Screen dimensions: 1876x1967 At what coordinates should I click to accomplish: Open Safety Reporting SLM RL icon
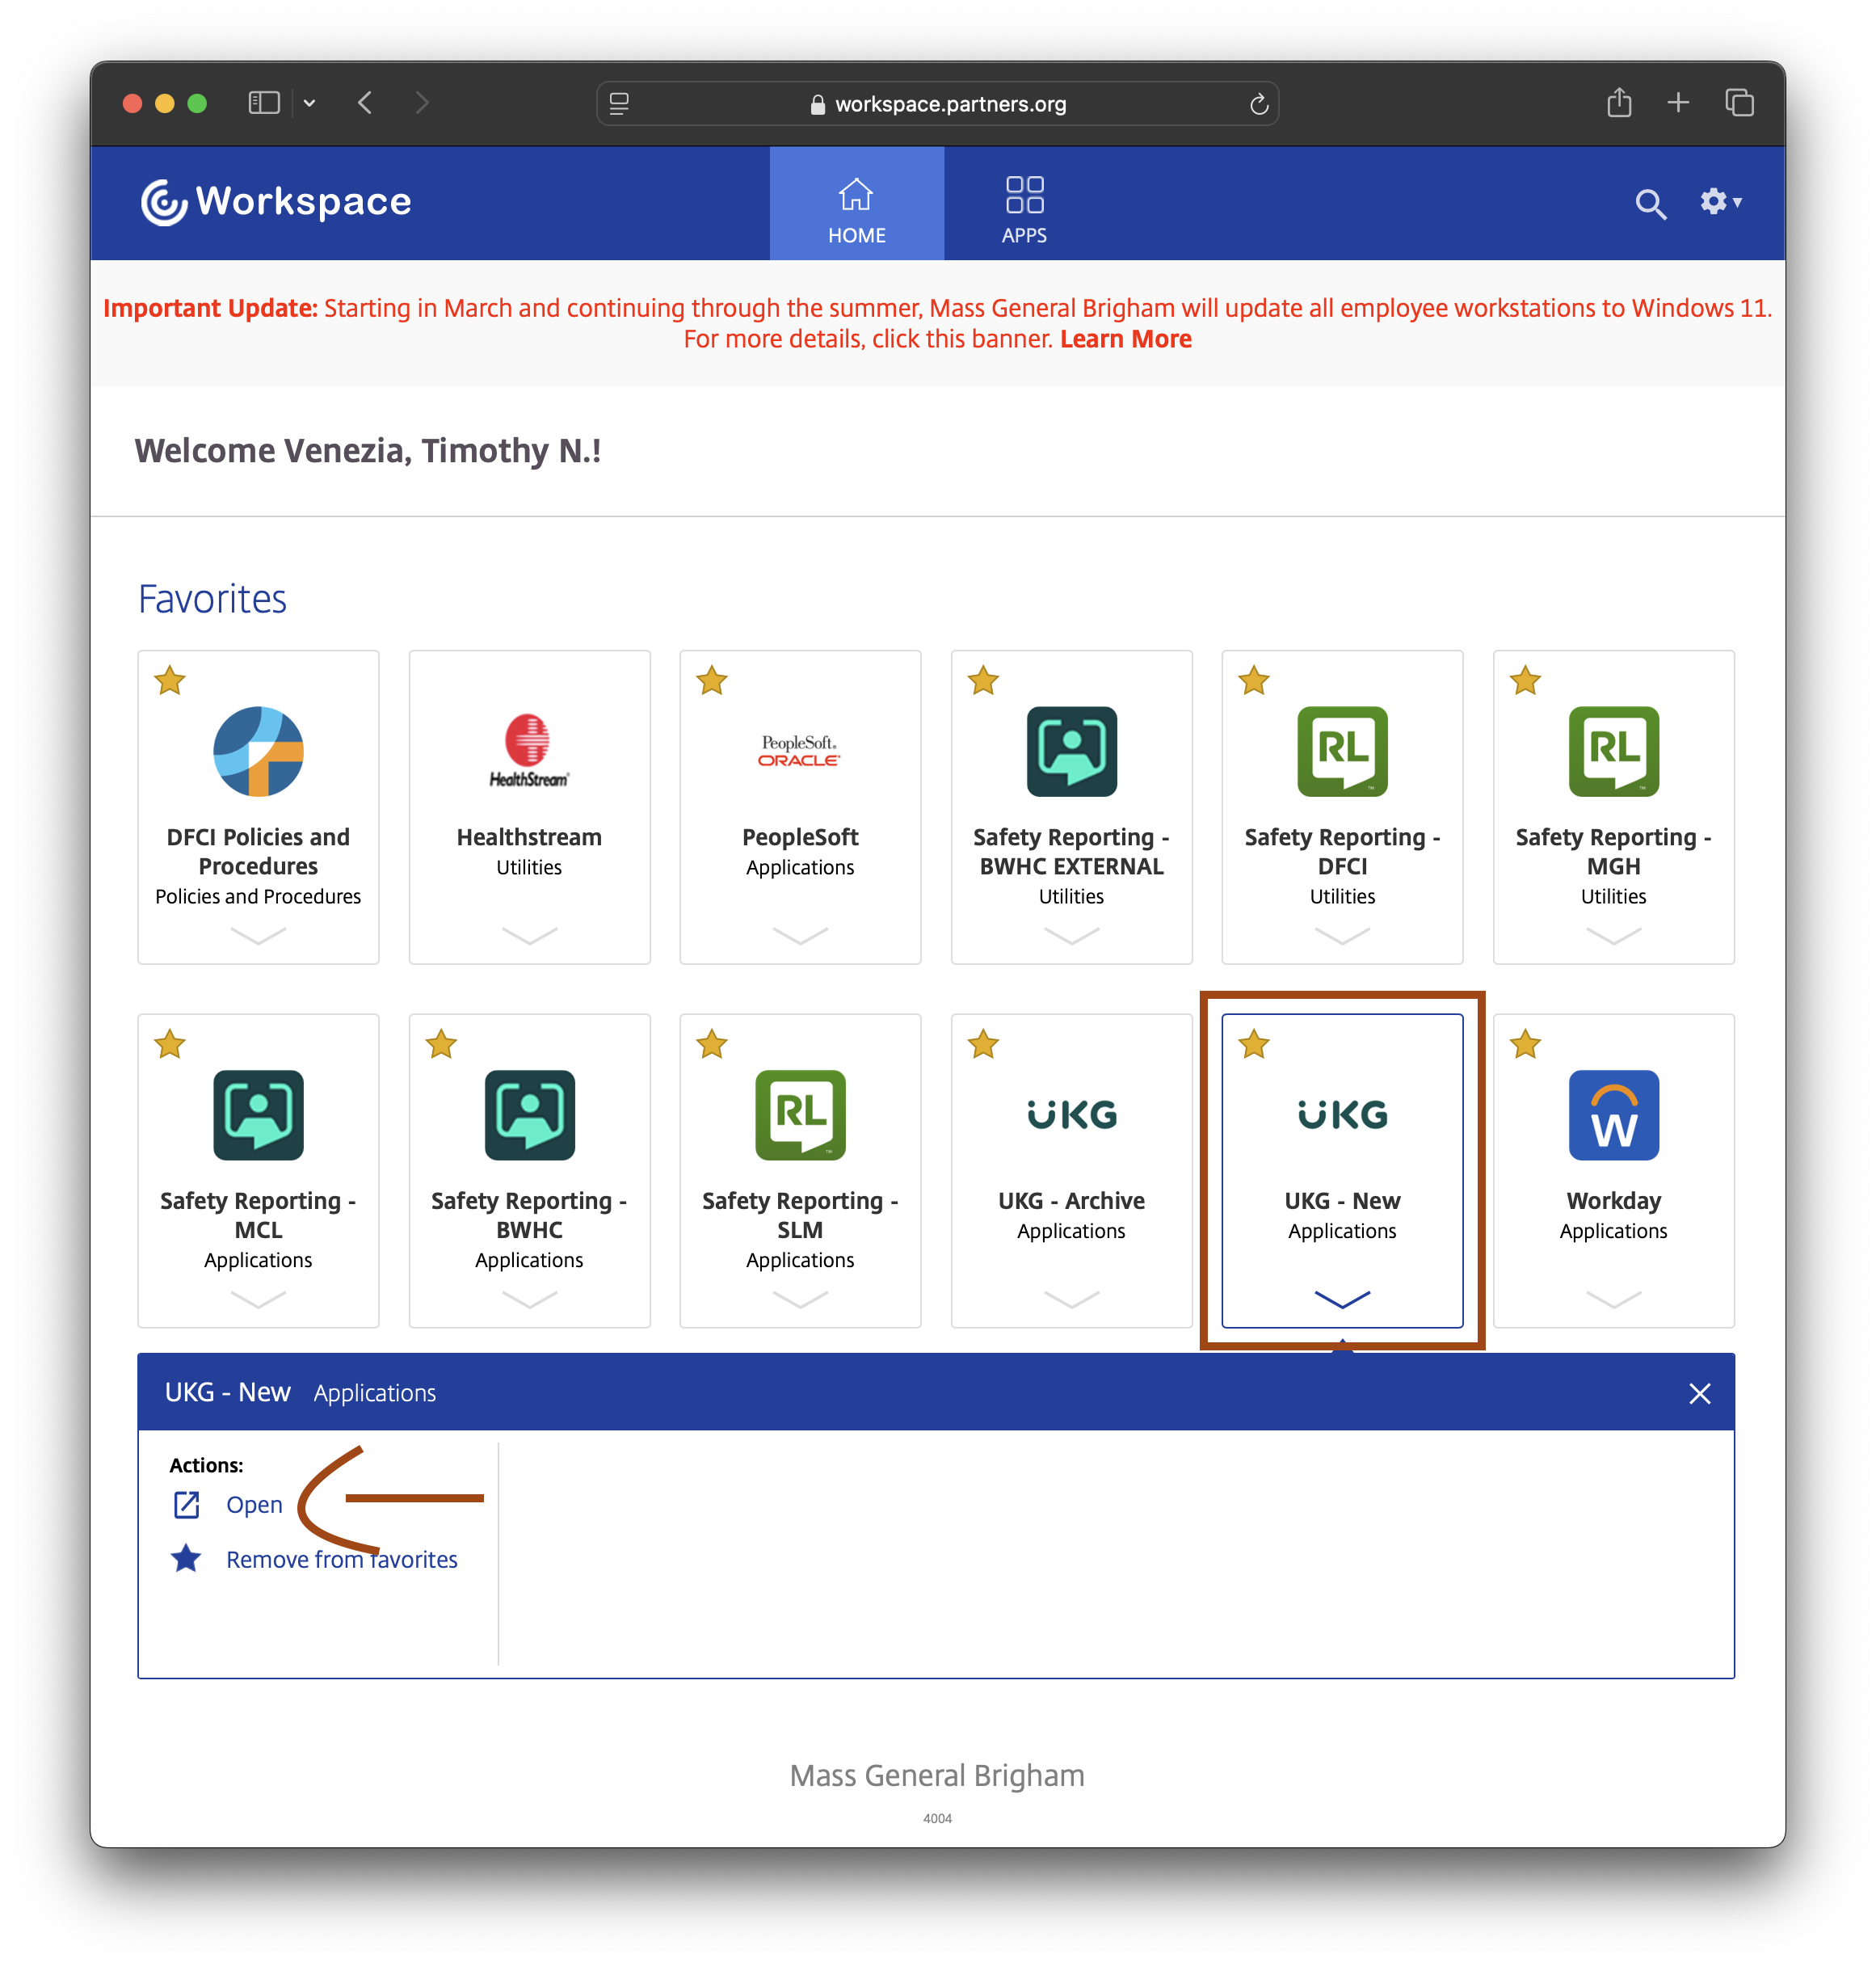pos(800,1115)
